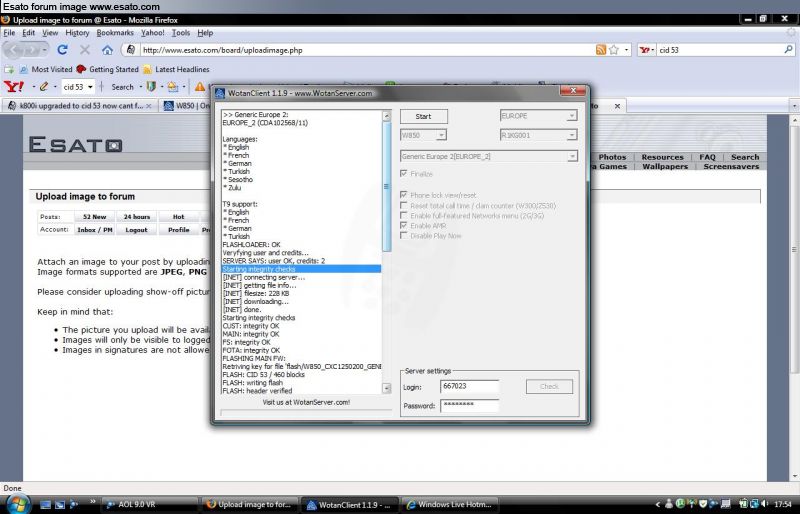Toggle Reset total call time checkbox
800x514 pixels.
[x=404, y=205]
